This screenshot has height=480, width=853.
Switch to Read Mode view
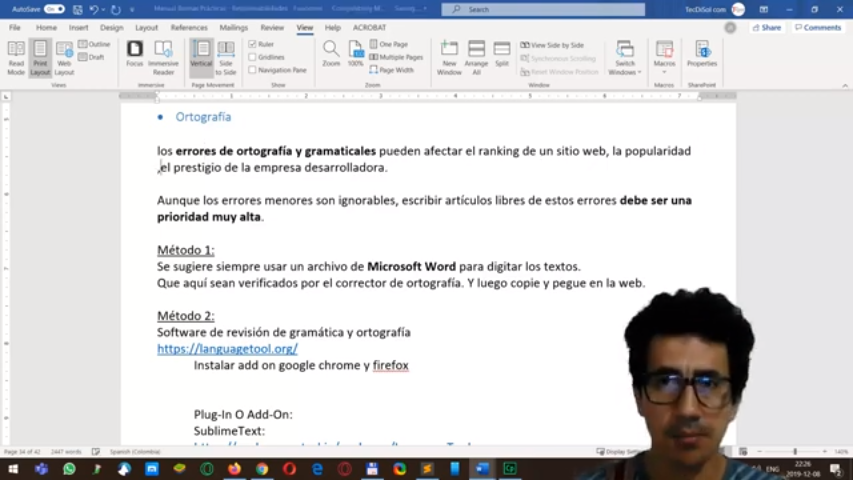[x=16, y=58]
